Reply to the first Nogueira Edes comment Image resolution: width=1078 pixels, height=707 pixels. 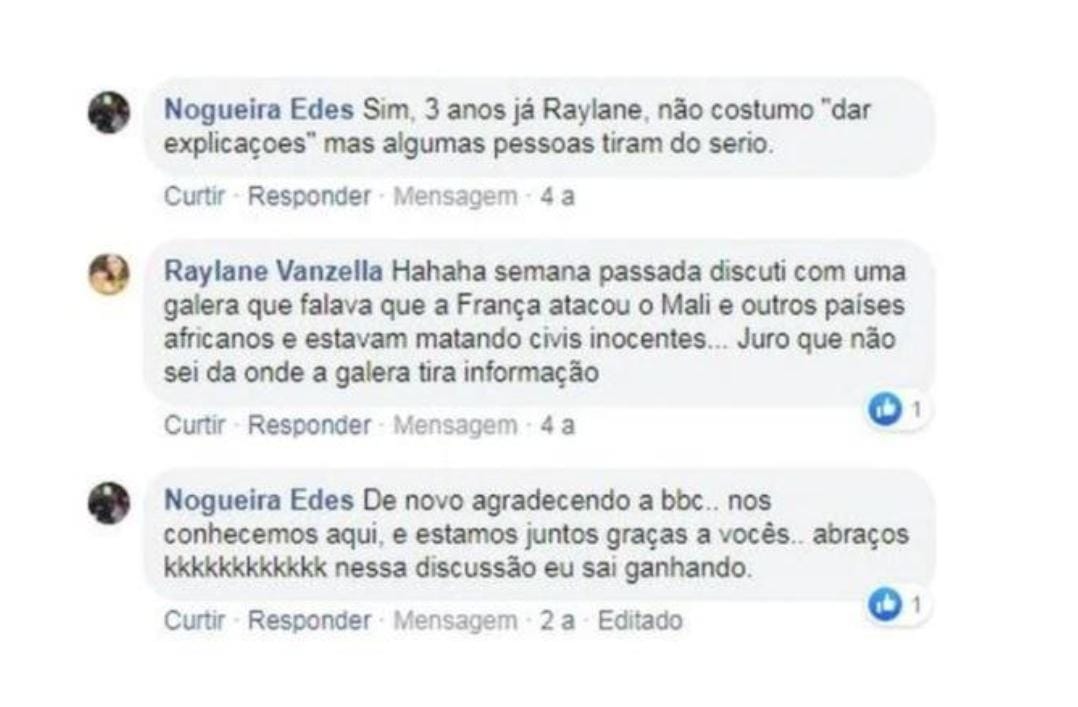click(309, 196)
